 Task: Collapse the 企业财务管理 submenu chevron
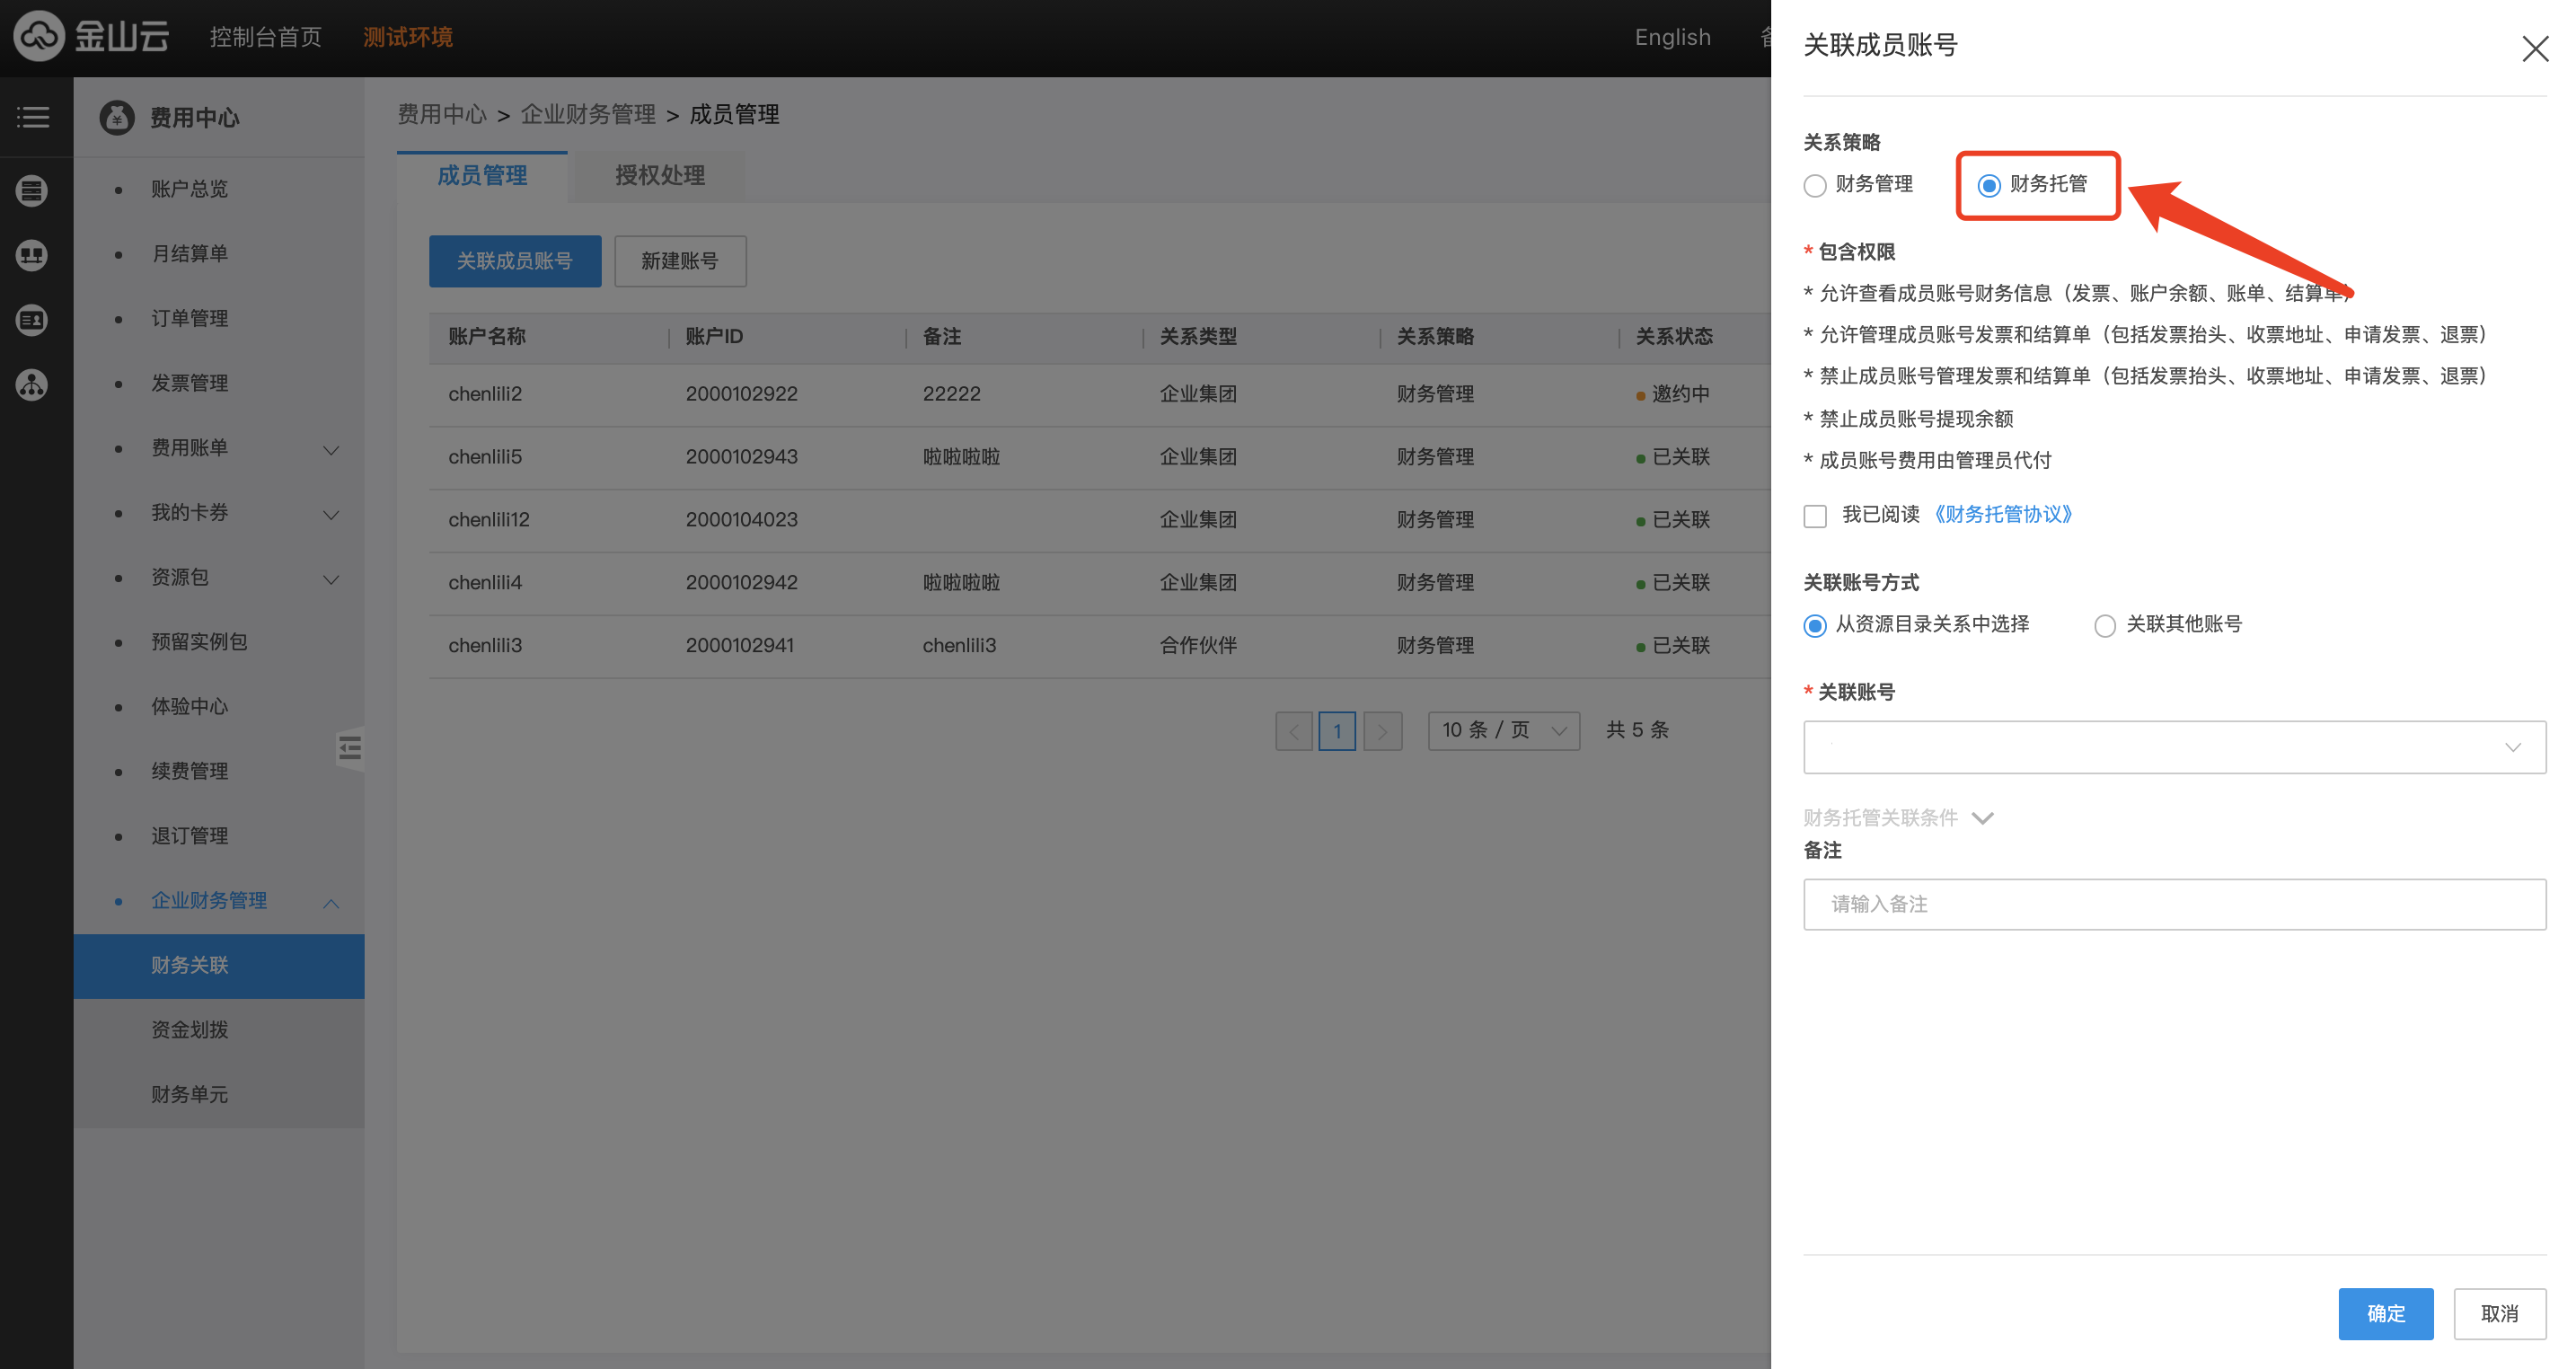[x=331, y=903]
